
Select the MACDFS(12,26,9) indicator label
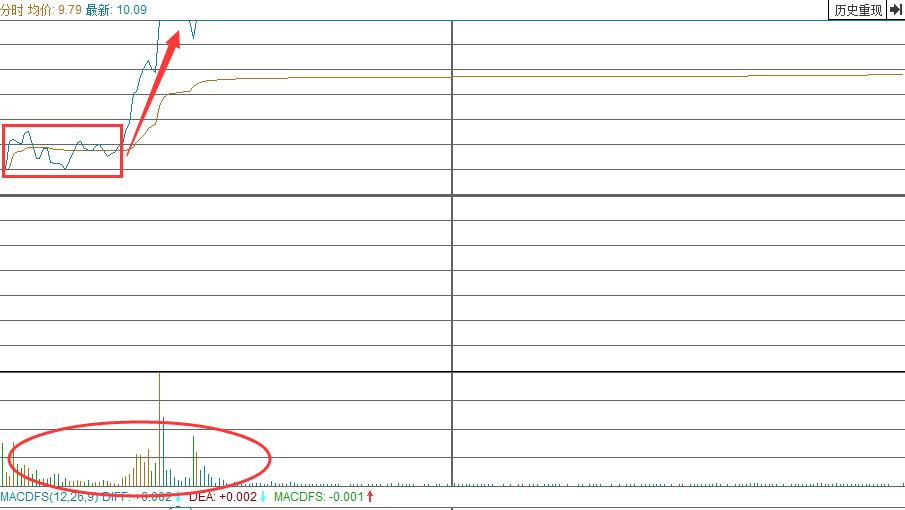(x=49, y=497)
